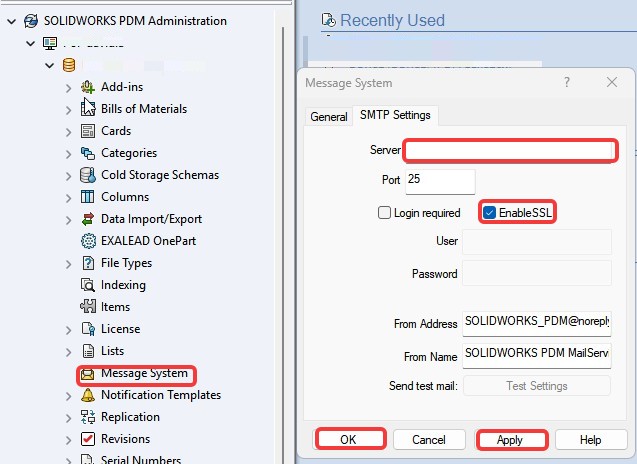Click the Message System envelope icon
This screenshot has height=464, width=637.
pyautogui.click(x=87, y=374)
